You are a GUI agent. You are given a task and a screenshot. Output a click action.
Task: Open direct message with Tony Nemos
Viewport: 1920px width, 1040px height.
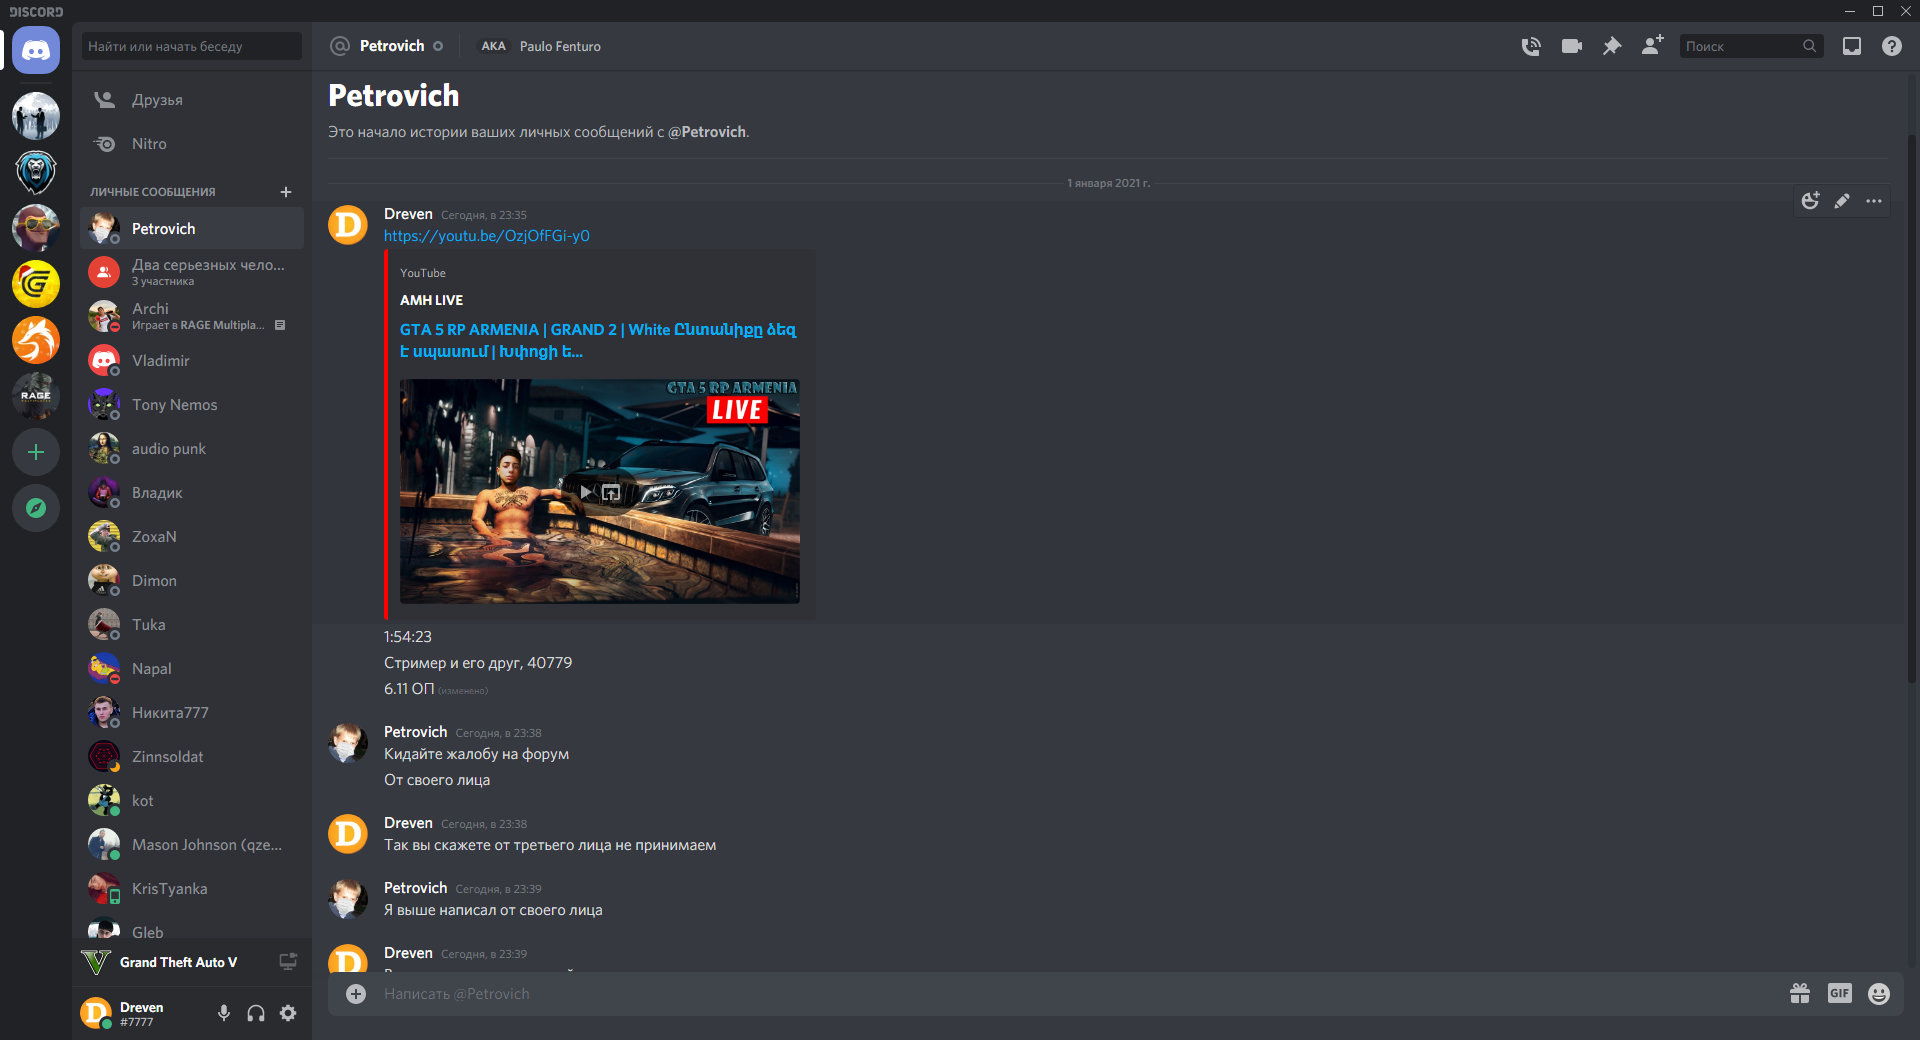click(x=192, y=404)
